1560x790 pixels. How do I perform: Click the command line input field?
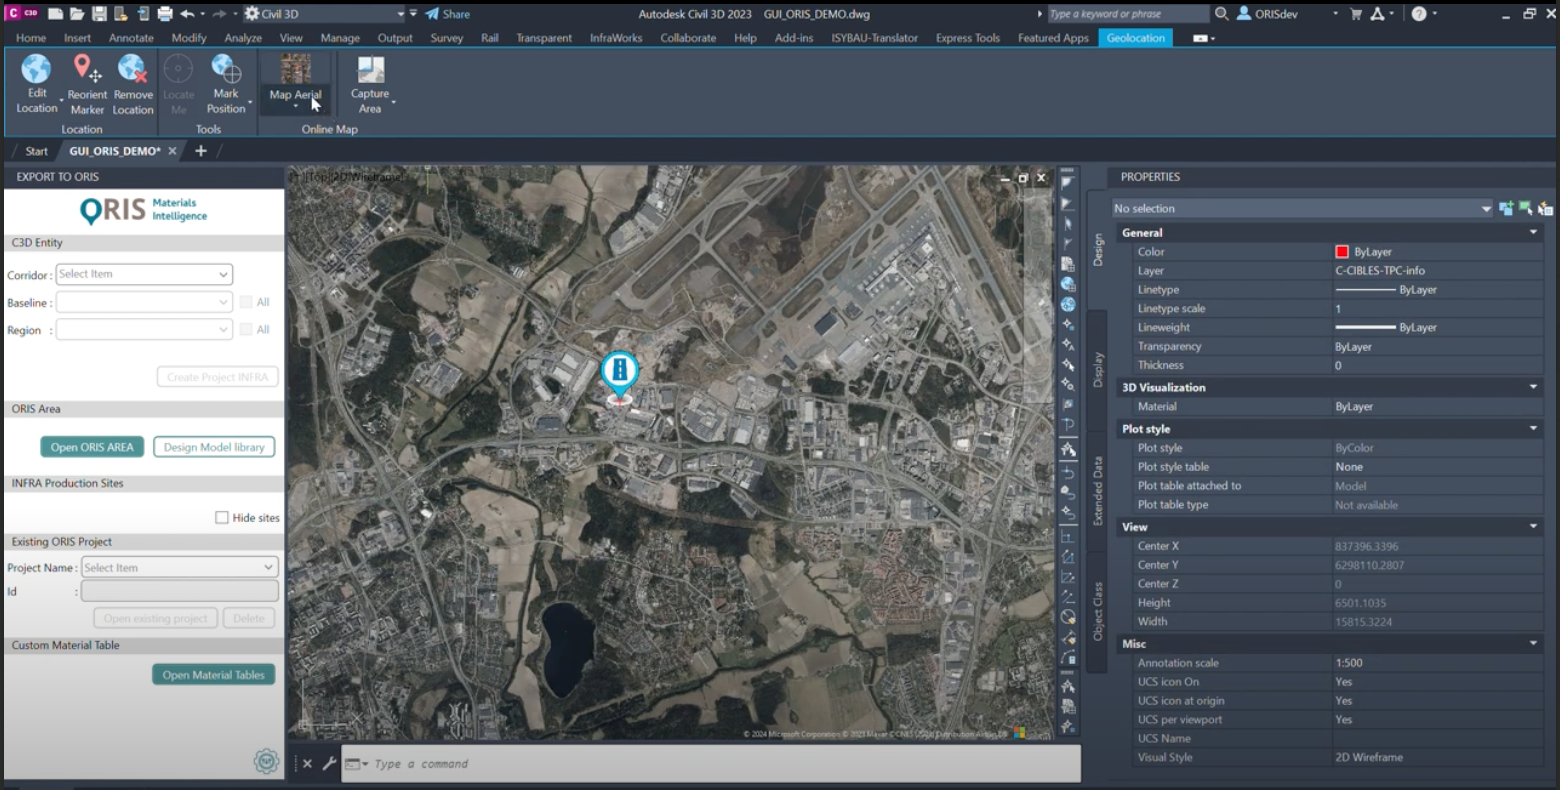(x=720, y=764)
